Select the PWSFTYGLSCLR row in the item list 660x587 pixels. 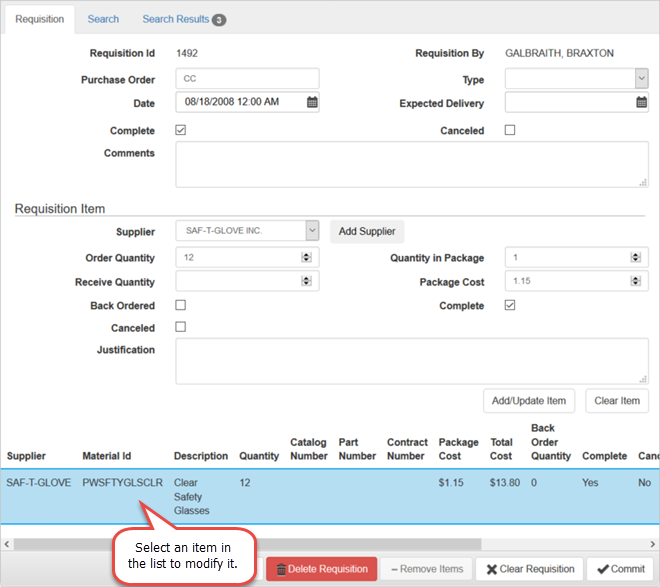[x=122, y=483]
